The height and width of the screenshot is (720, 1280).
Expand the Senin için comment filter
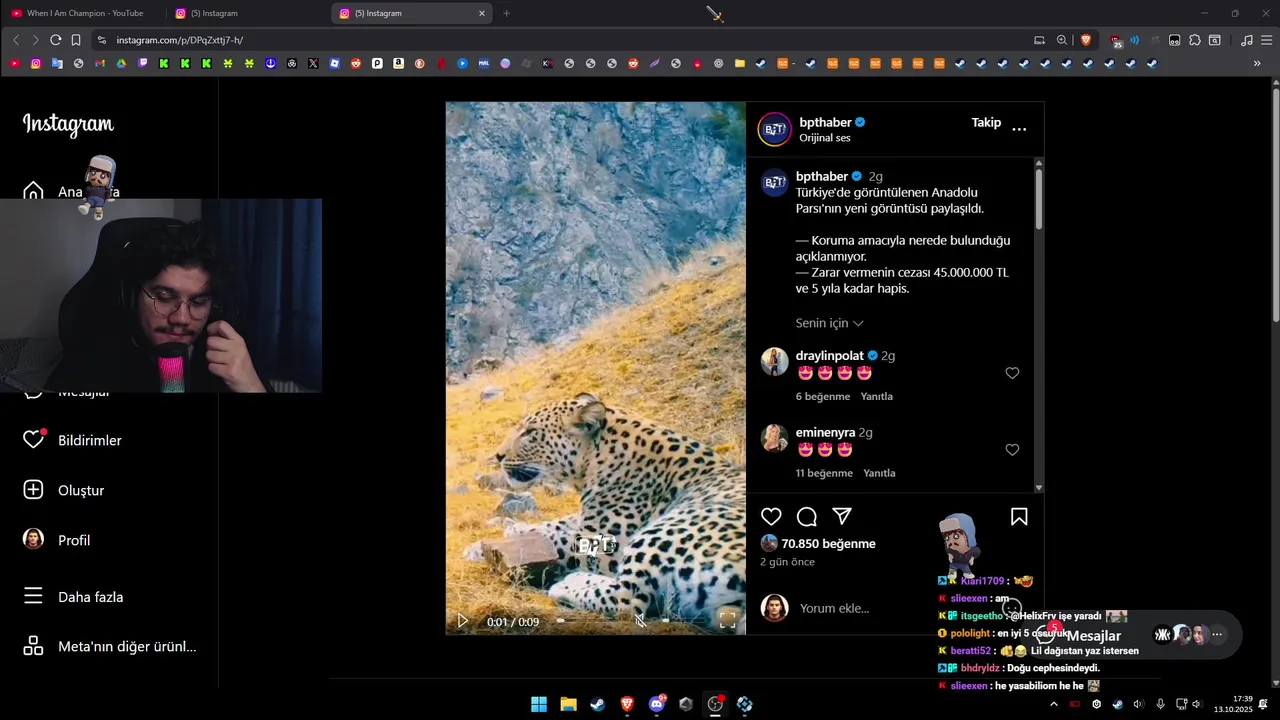click(x=829, y=323)
